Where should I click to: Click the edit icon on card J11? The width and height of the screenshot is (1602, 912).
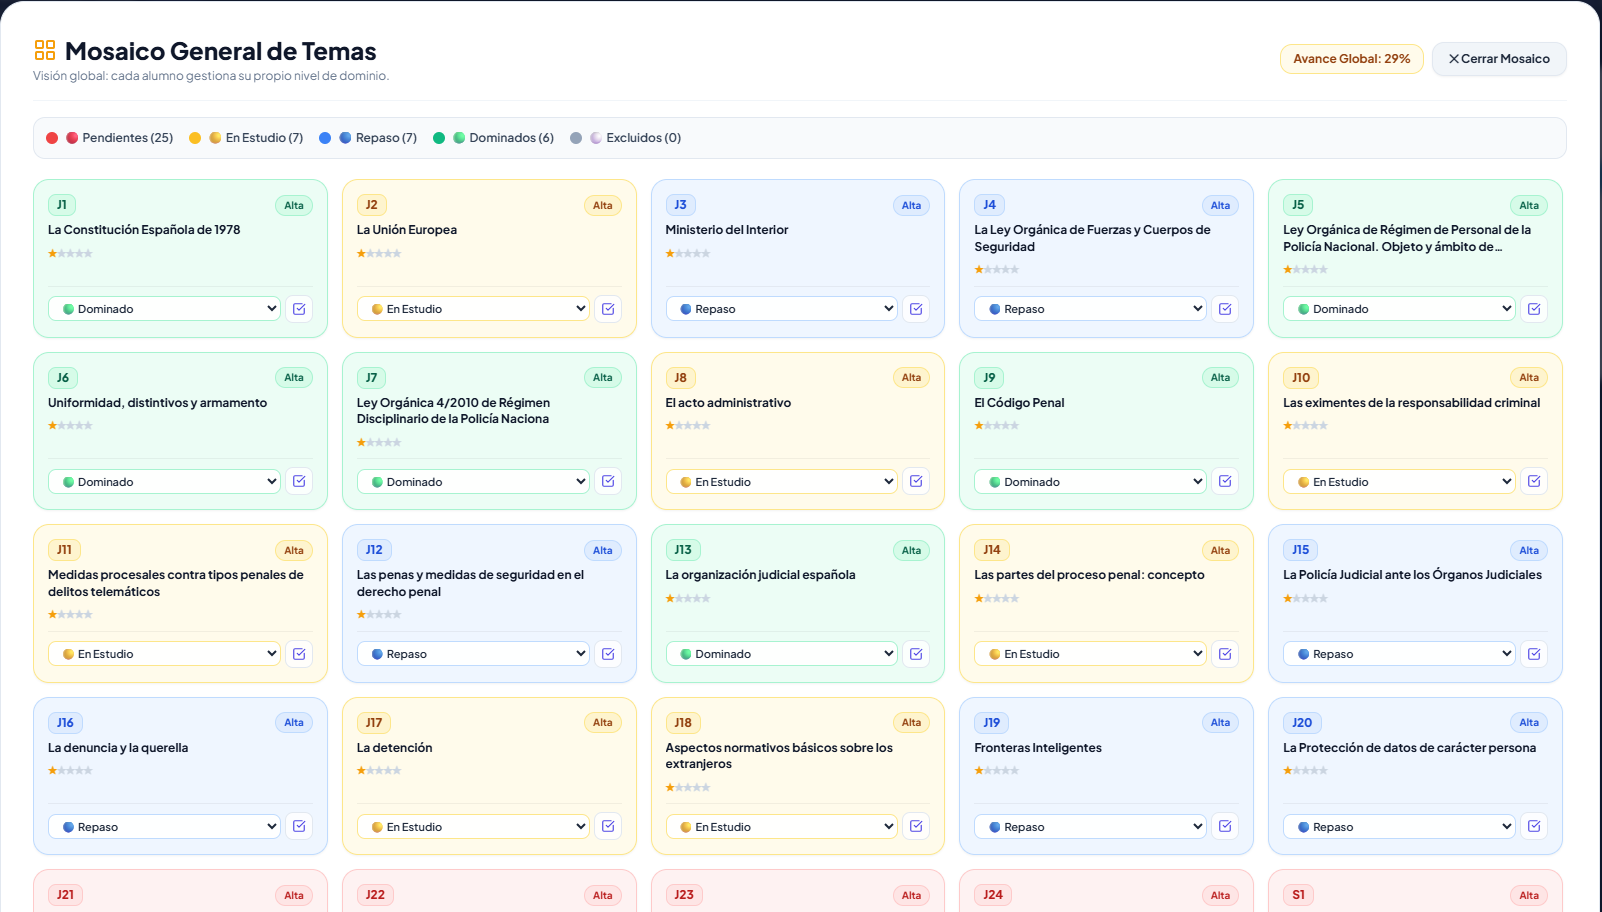299,654
